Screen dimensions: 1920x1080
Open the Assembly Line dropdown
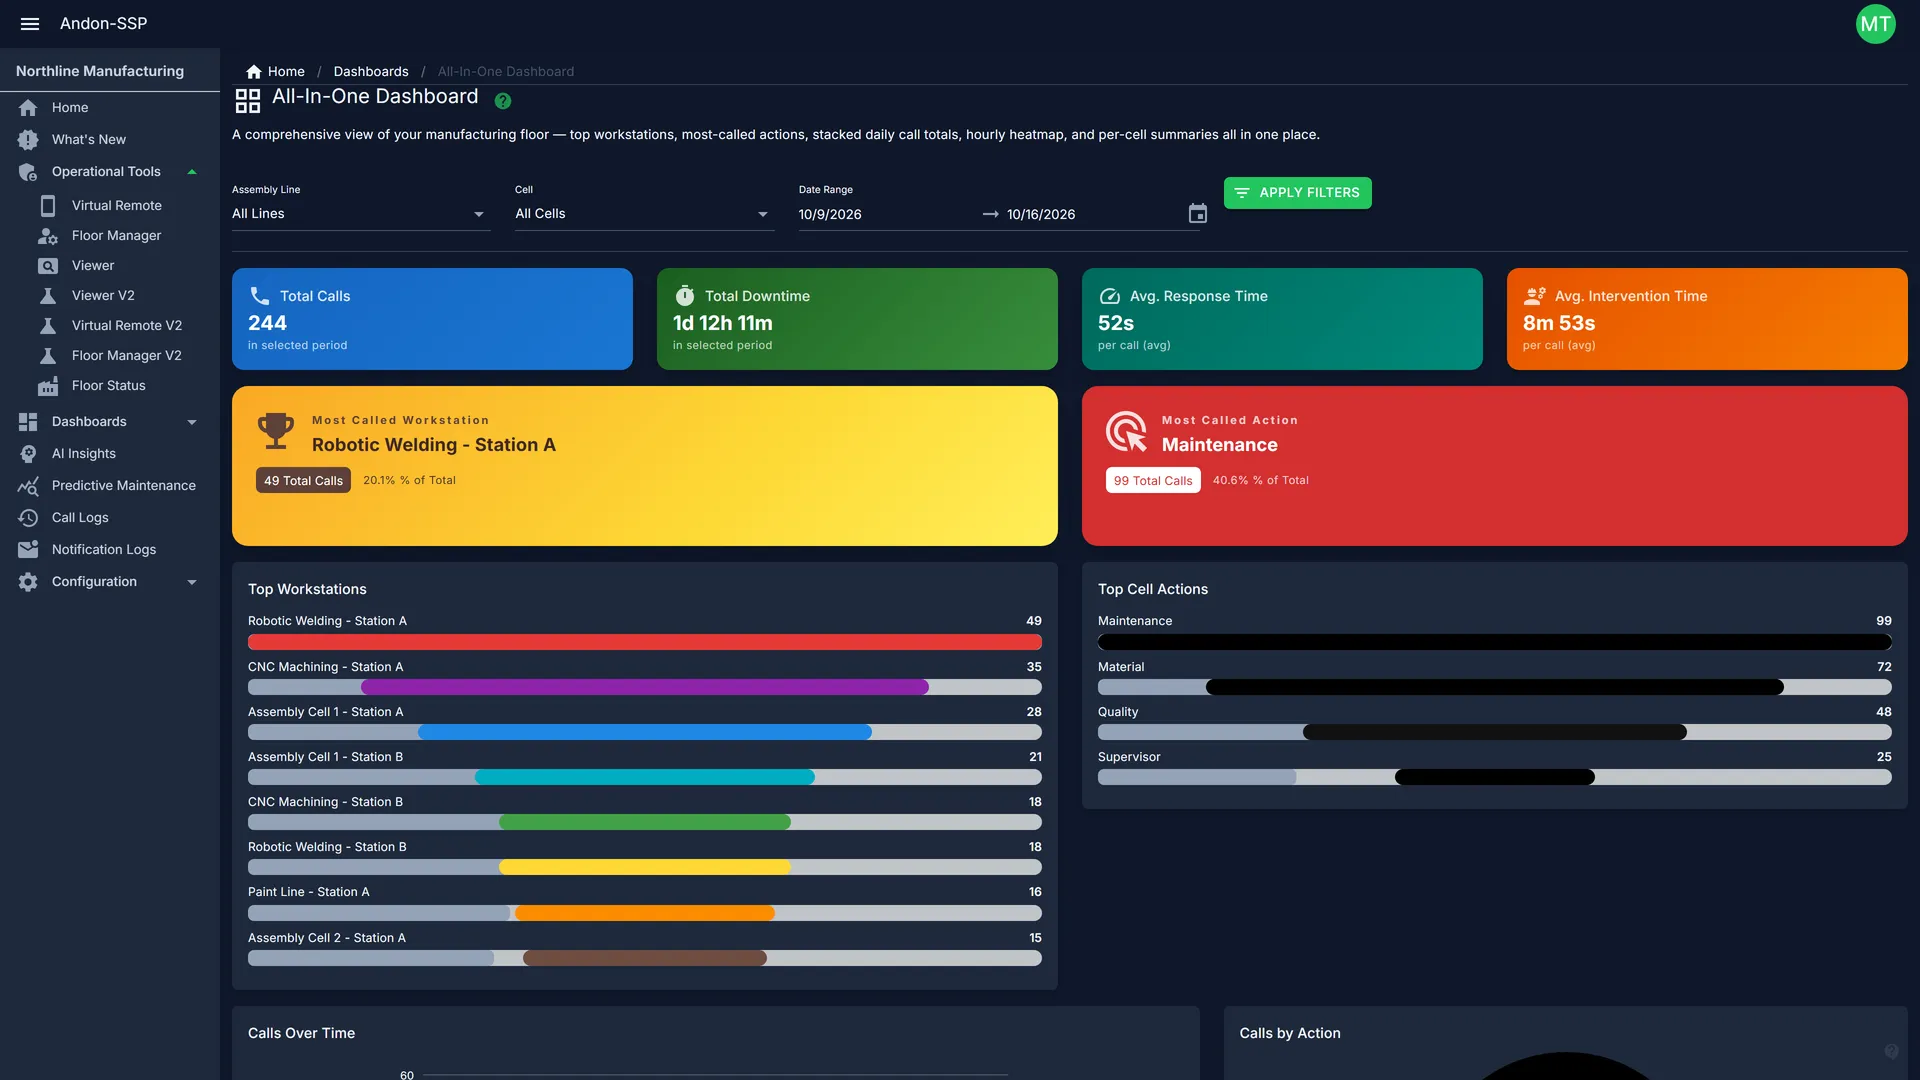tap(361, 213)
